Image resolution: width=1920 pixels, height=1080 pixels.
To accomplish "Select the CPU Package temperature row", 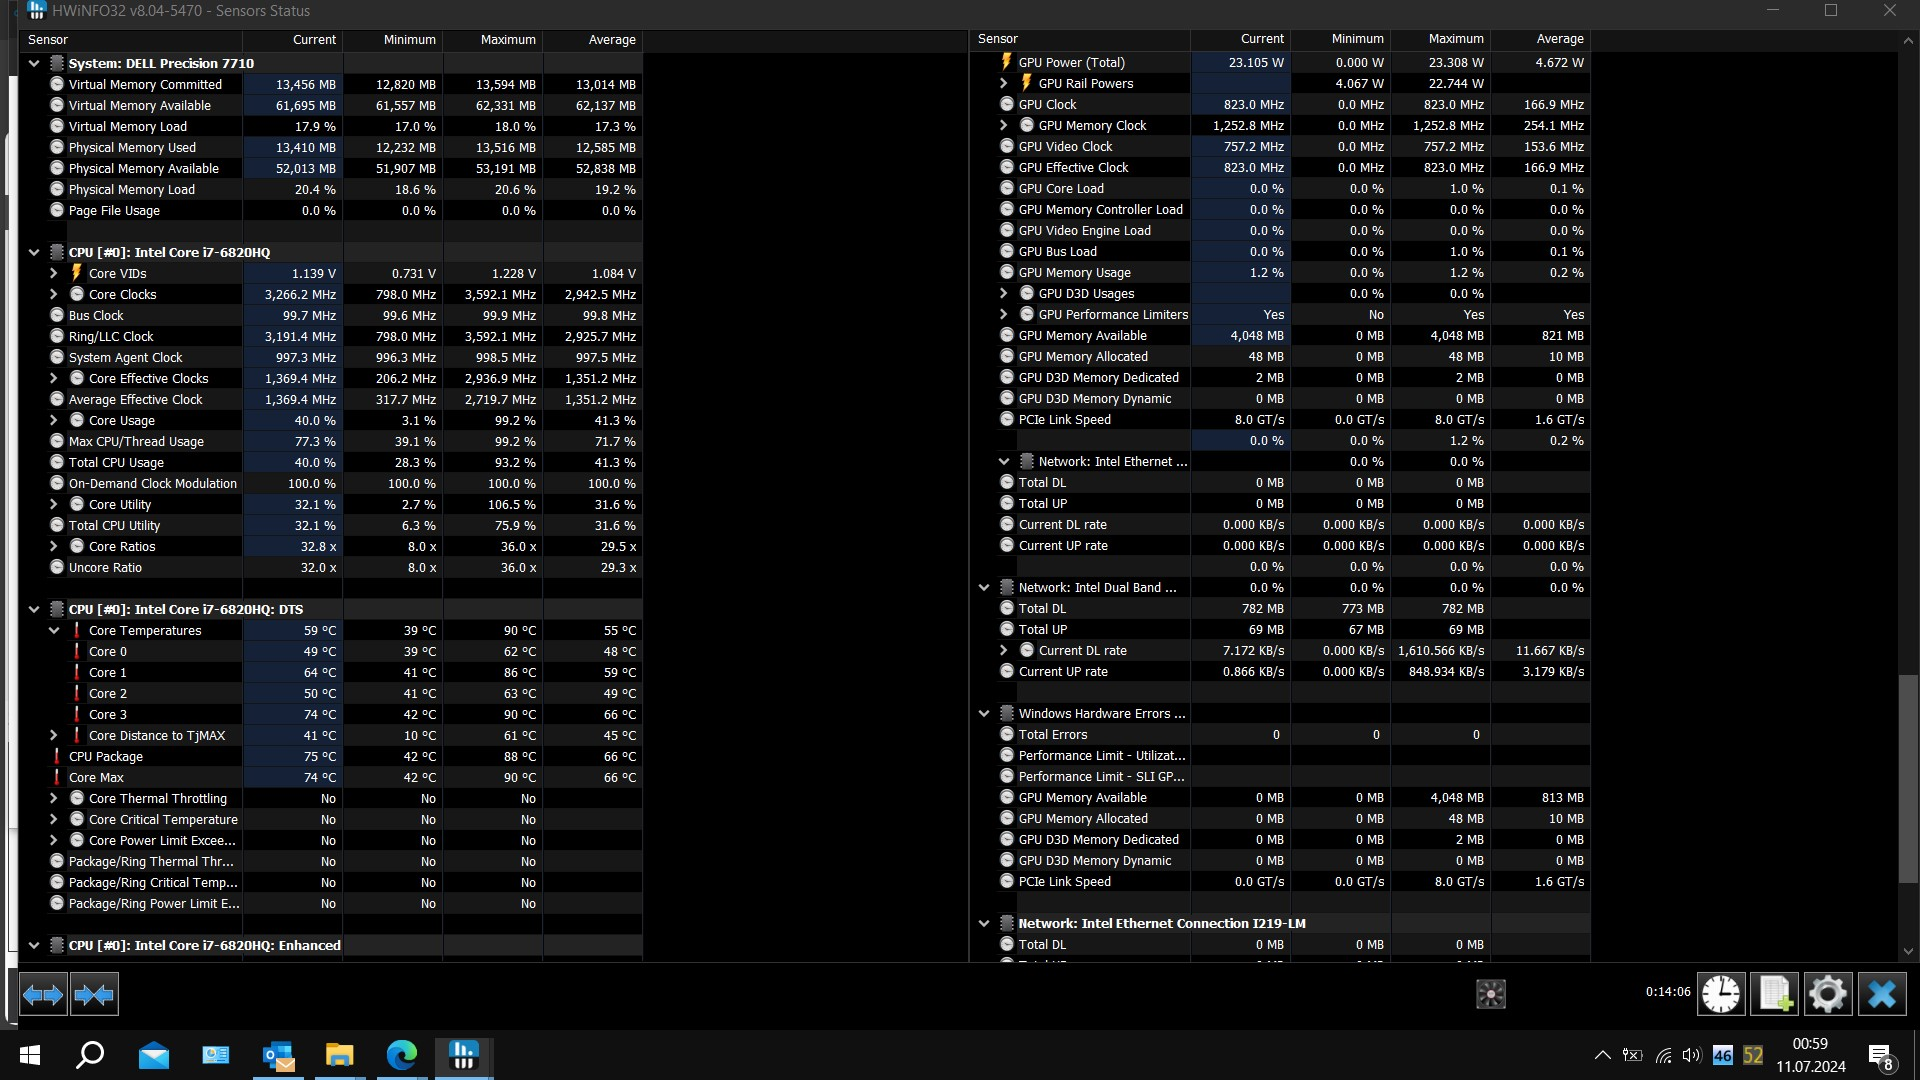I will pyautogui.click(x=331, y=756).
